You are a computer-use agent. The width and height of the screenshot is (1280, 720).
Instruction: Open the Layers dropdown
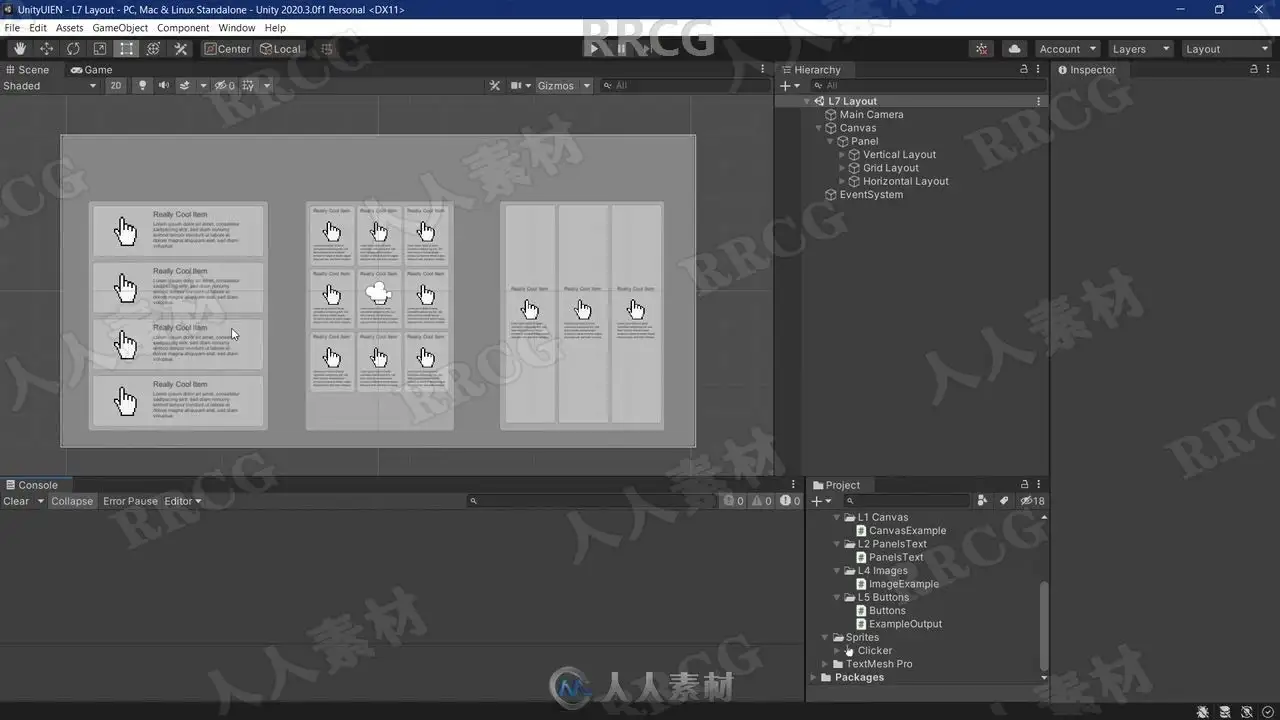coord(1139,49)
